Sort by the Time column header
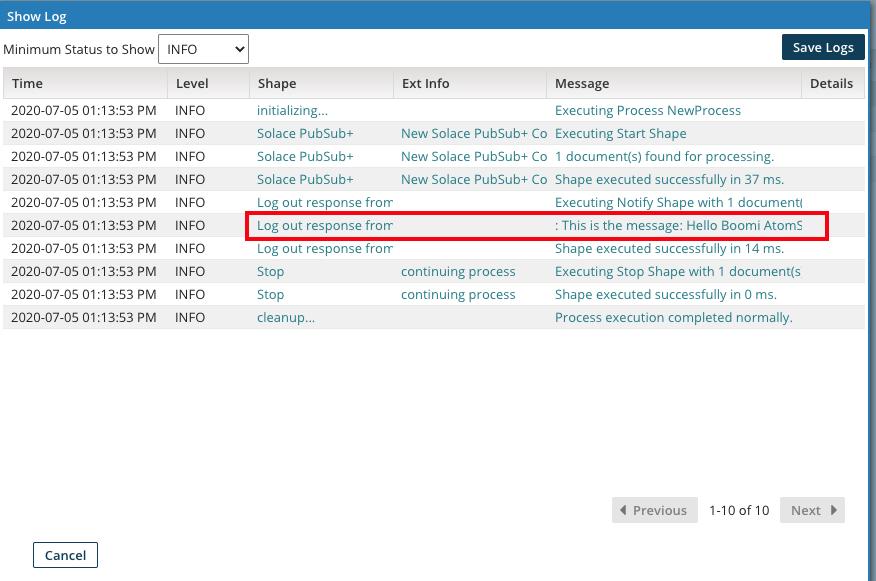 (28, 84)
